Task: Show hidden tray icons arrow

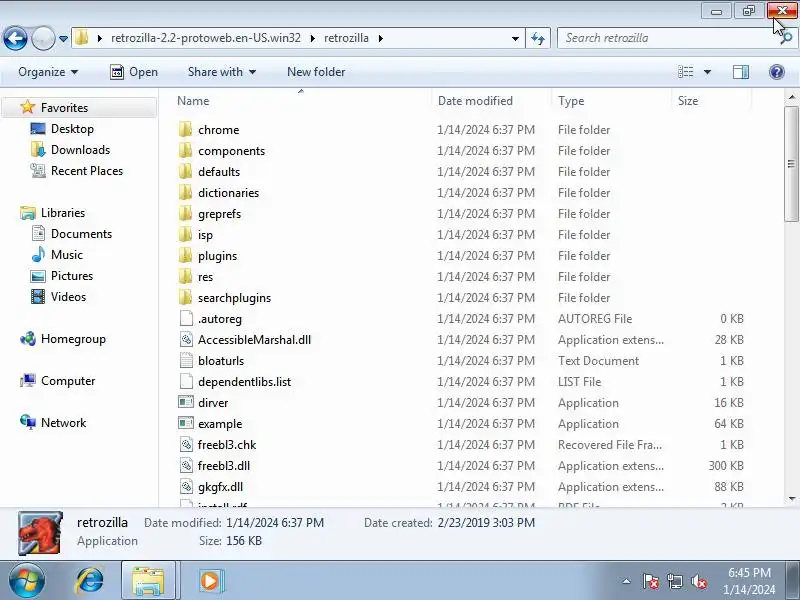Action: point(626,581)
